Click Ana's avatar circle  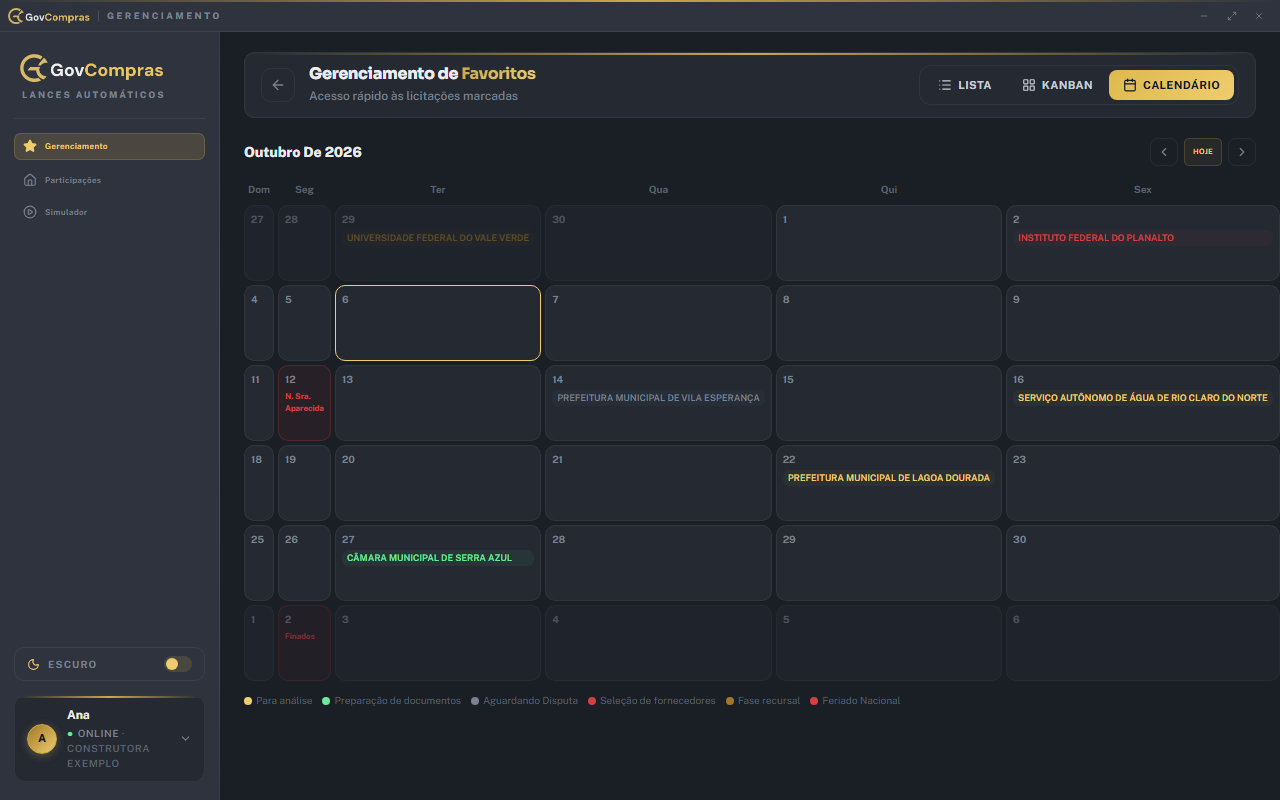[x=42, y=738]
